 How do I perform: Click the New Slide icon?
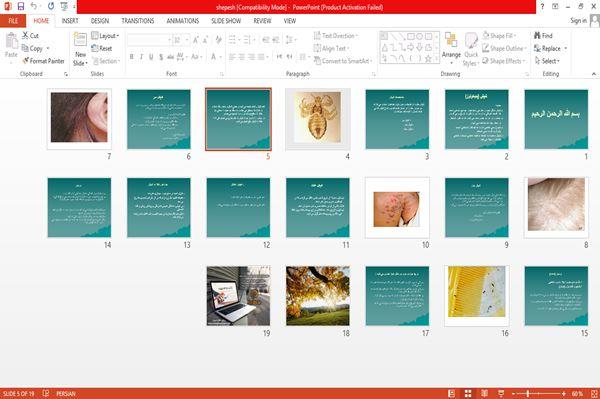[x=80, y=40]
